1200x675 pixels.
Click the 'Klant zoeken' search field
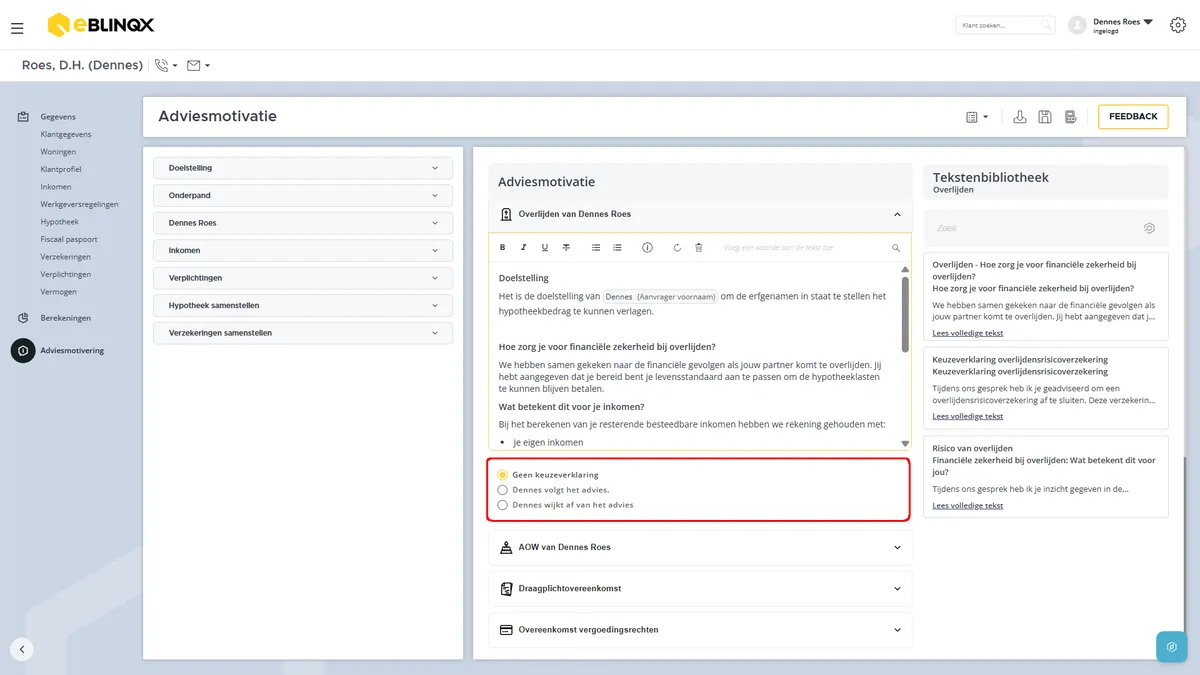coord(1005,25)
